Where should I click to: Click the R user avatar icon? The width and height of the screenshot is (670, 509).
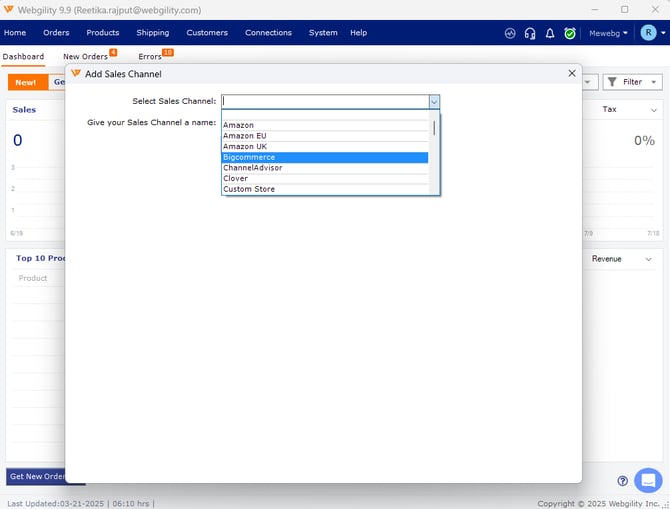pyautogui.click(x=649, y=33)
